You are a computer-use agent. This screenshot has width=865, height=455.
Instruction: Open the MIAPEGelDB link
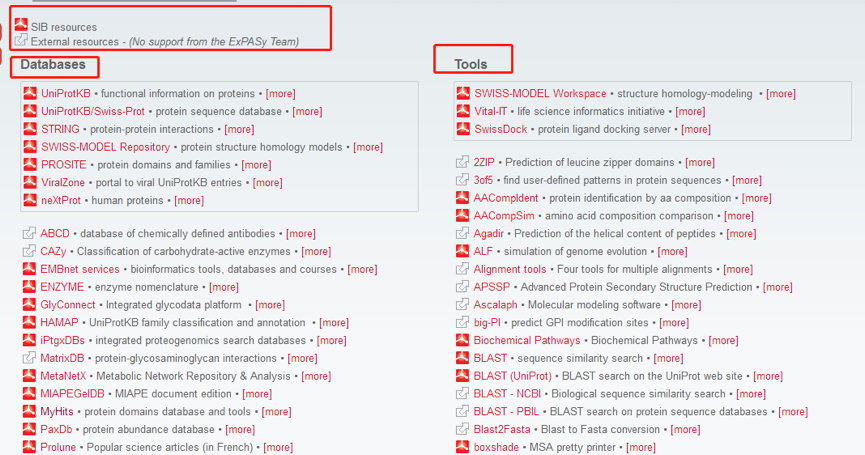72,394
